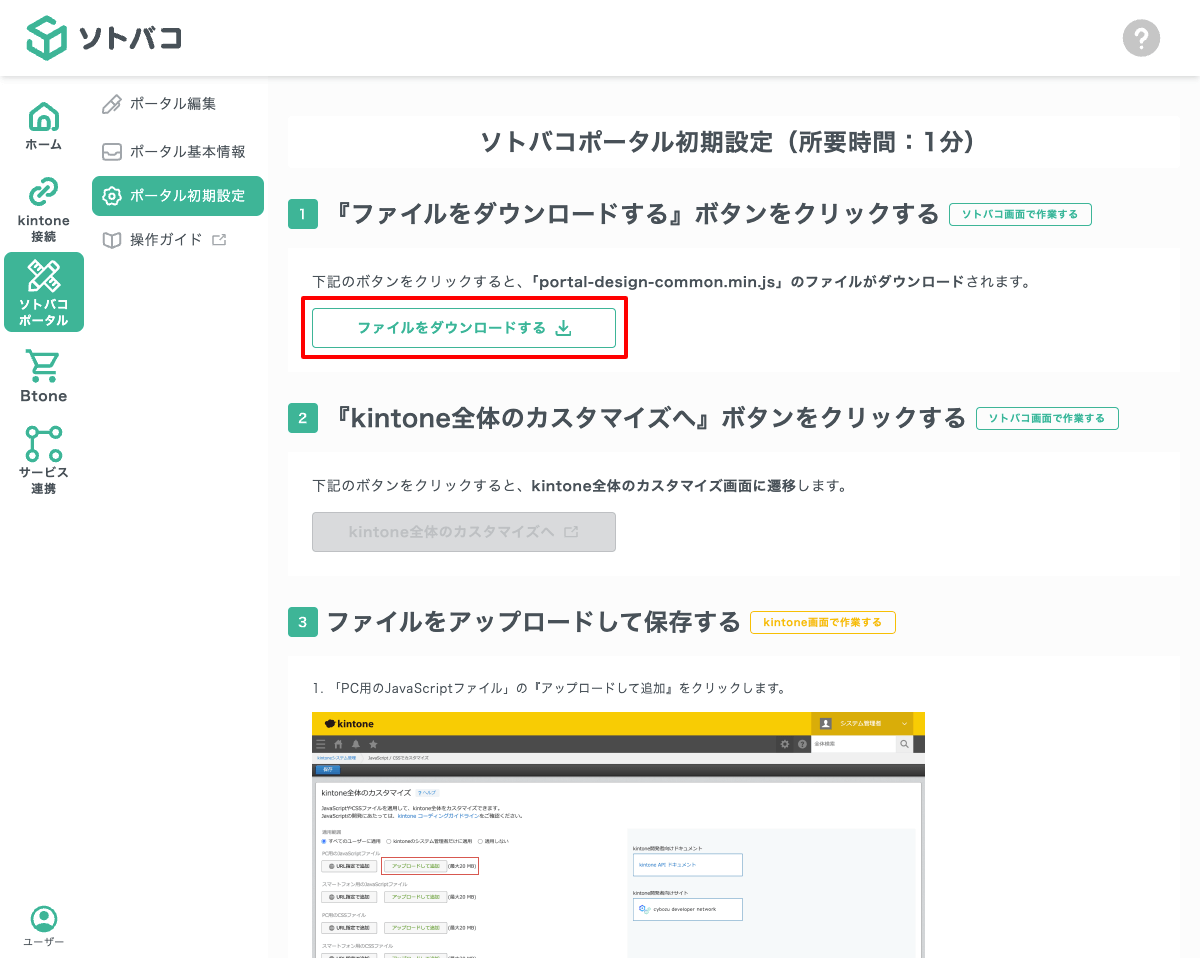
Task: Click the notification bell in the kintone screenshot
Action: click(356, 744)
